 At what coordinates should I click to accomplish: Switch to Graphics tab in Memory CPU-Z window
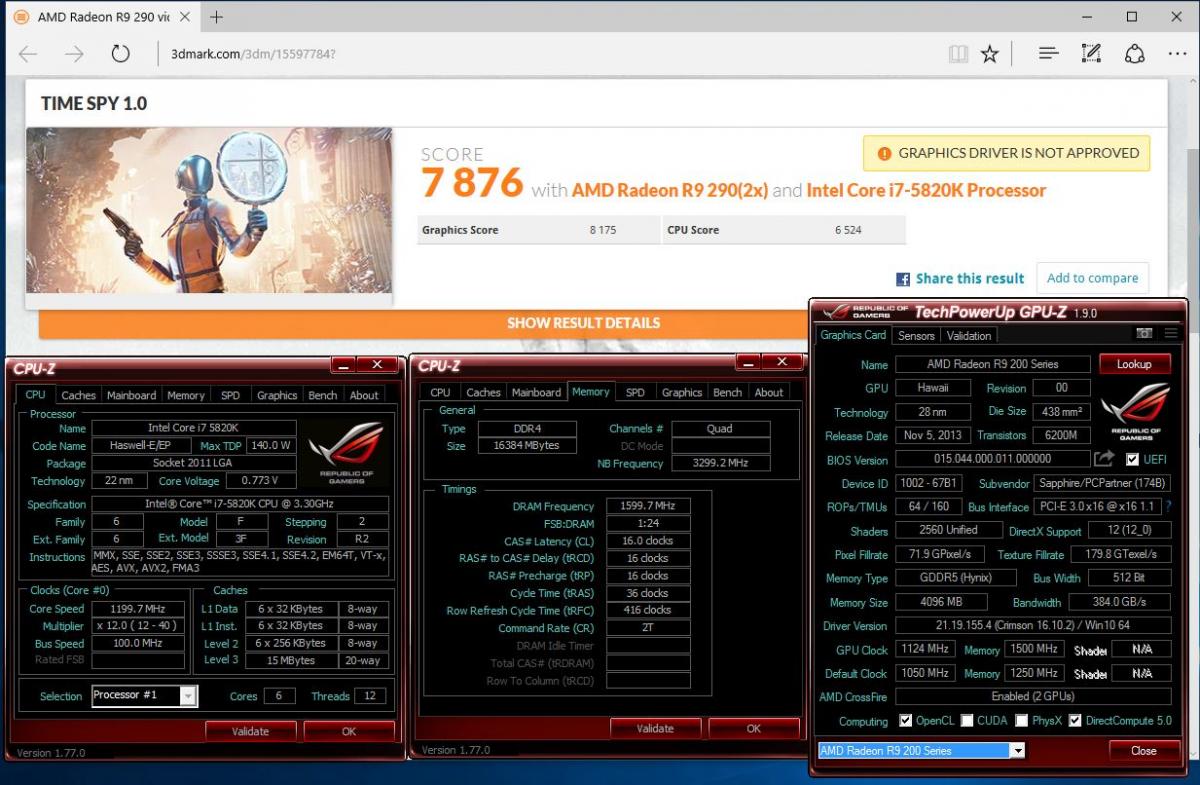682,392
